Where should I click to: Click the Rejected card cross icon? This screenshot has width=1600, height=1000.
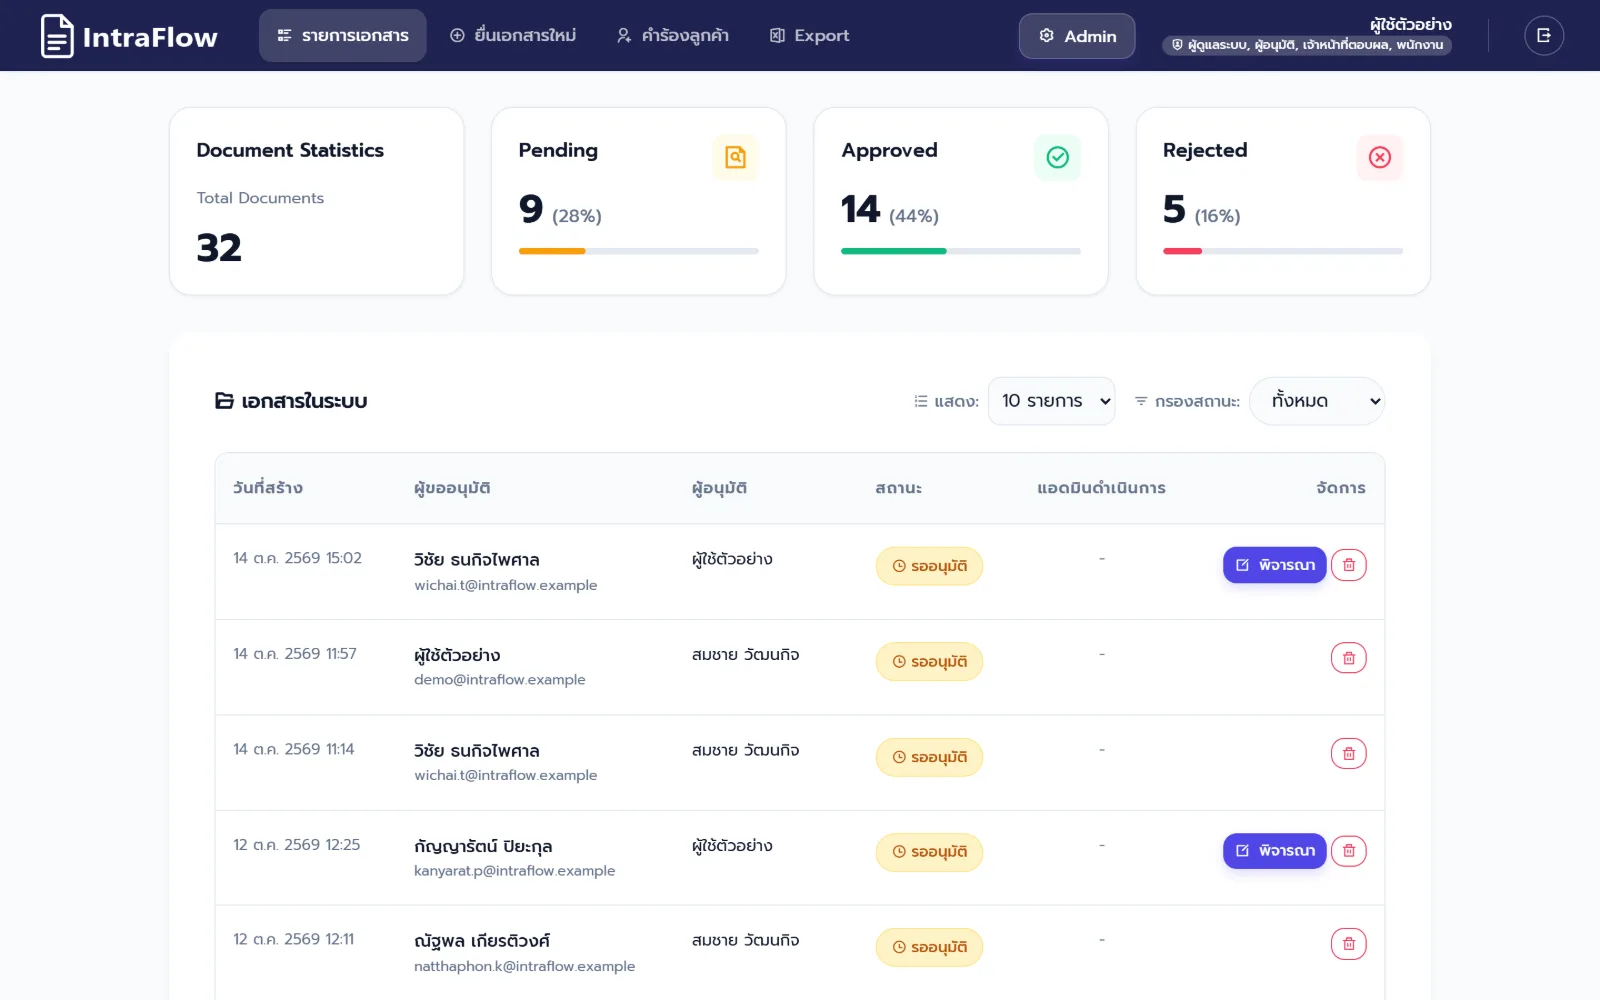1380,157
